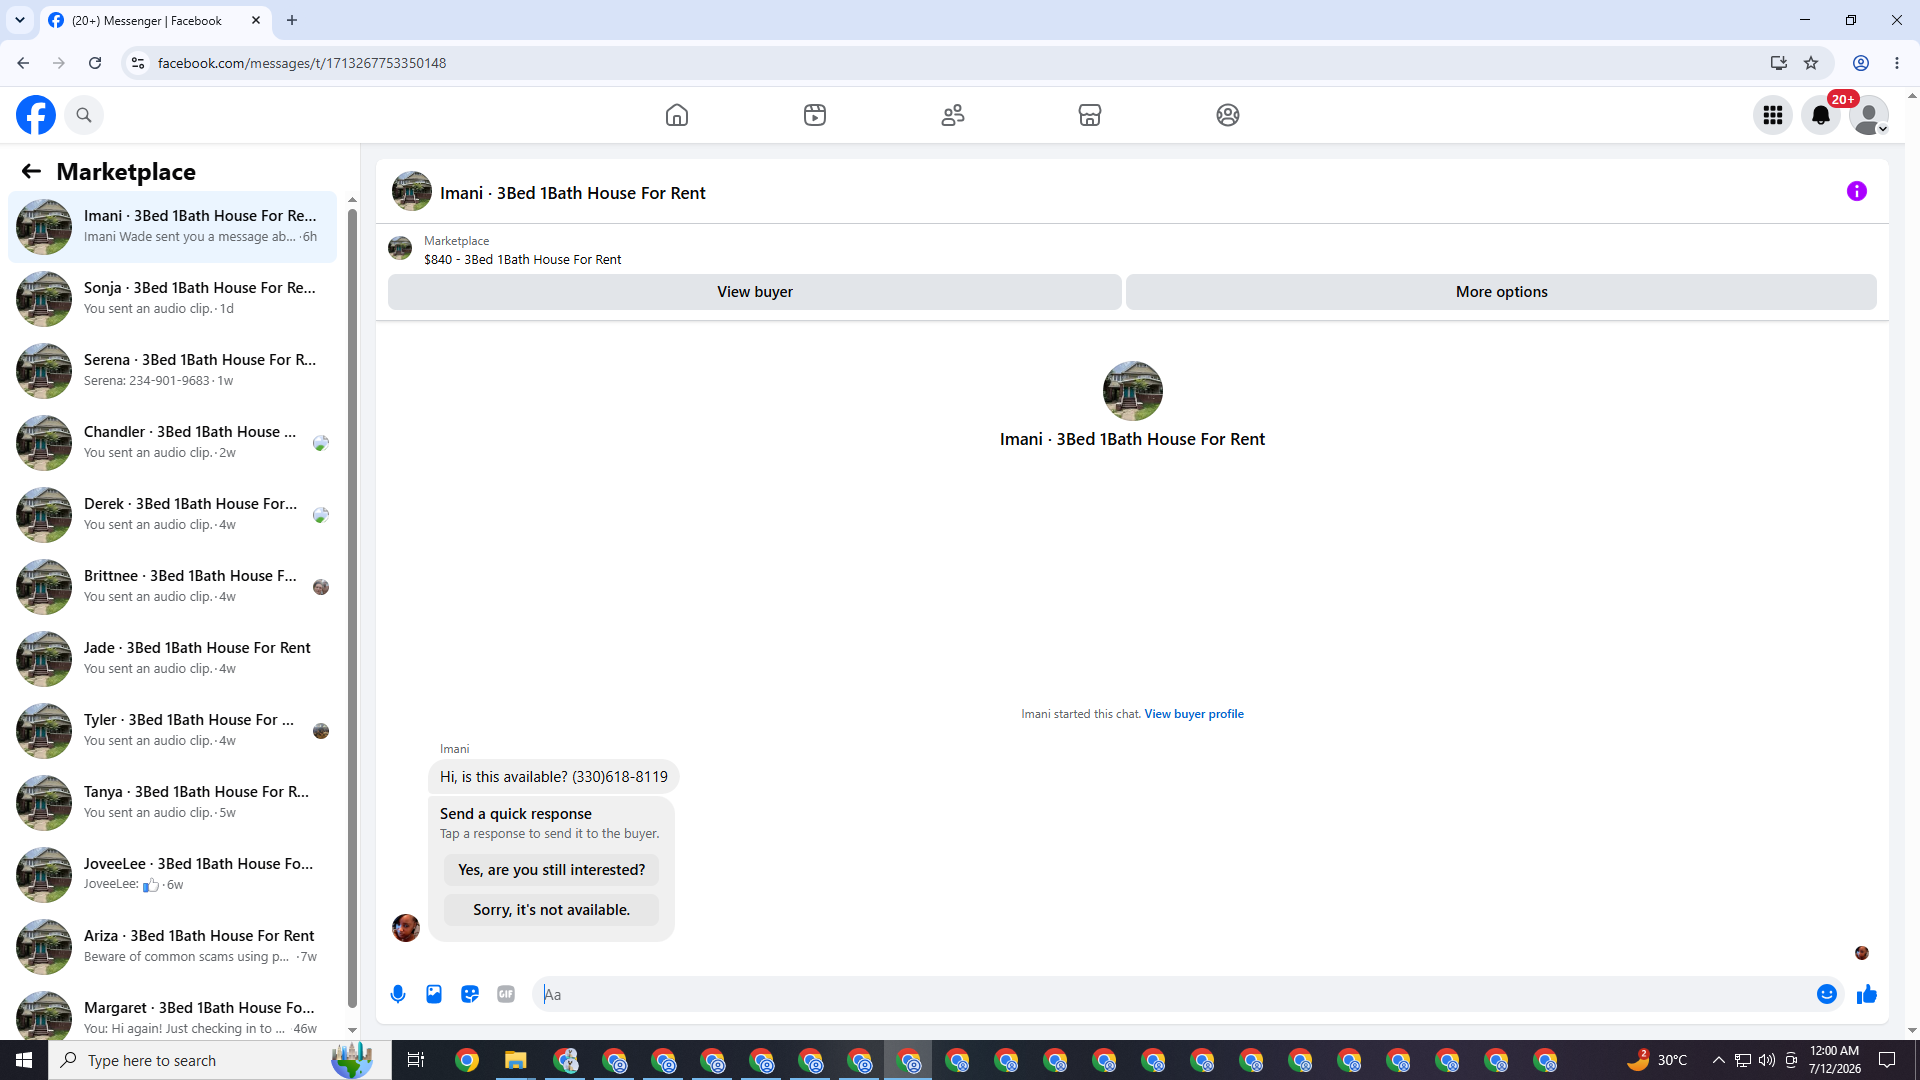Open Brittnee conversation in chat list
The height and width of the screenshot is (1080, 1920).
172,587
